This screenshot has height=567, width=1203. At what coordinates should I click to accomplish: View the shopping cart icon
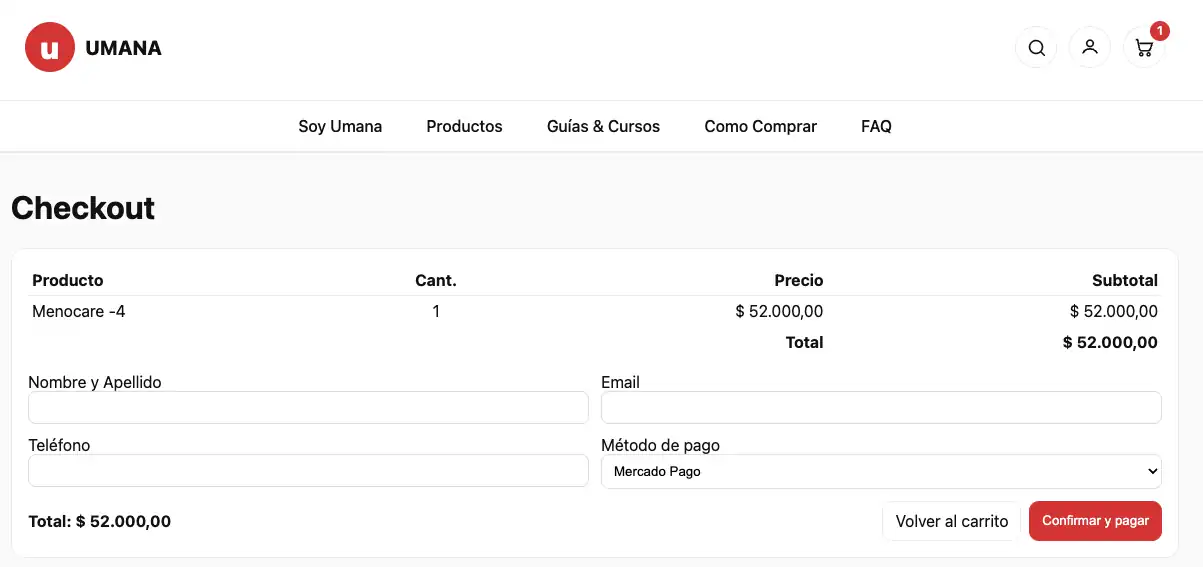pos(1144,48)
